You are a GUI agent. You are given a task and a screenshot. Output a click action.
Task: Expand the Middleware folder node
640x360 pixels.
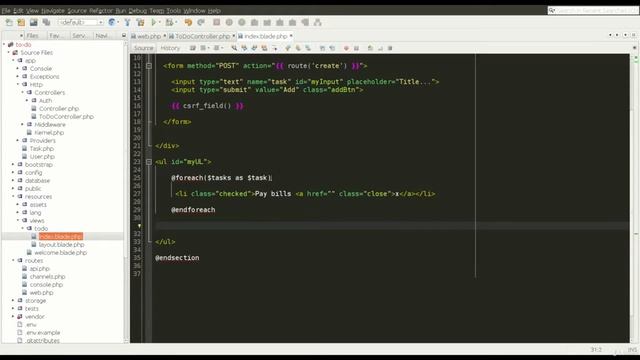tap(22, 124)
